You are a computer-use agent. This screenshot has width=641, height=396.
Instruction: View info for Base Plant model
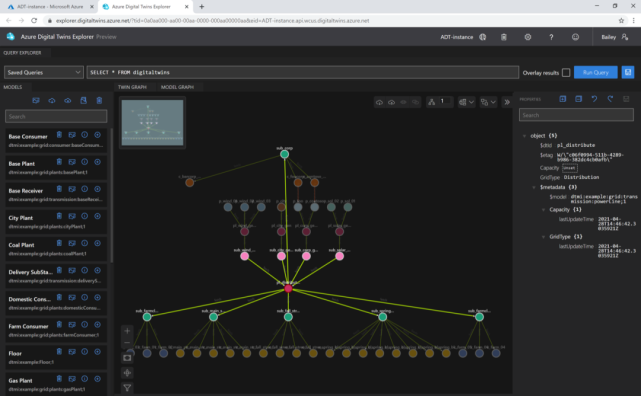[85, 162]
